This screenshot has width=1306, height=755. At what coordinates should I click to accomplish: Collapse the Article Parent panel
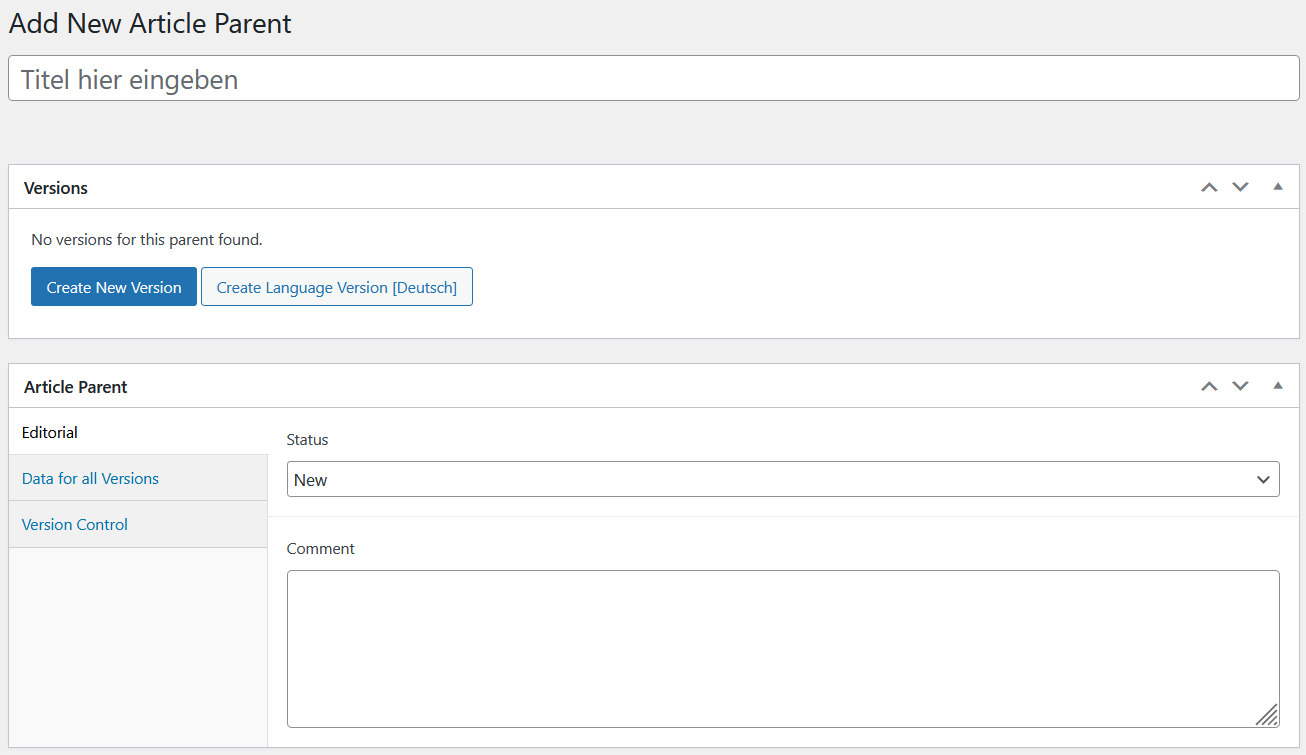[x=1277, y=386]
